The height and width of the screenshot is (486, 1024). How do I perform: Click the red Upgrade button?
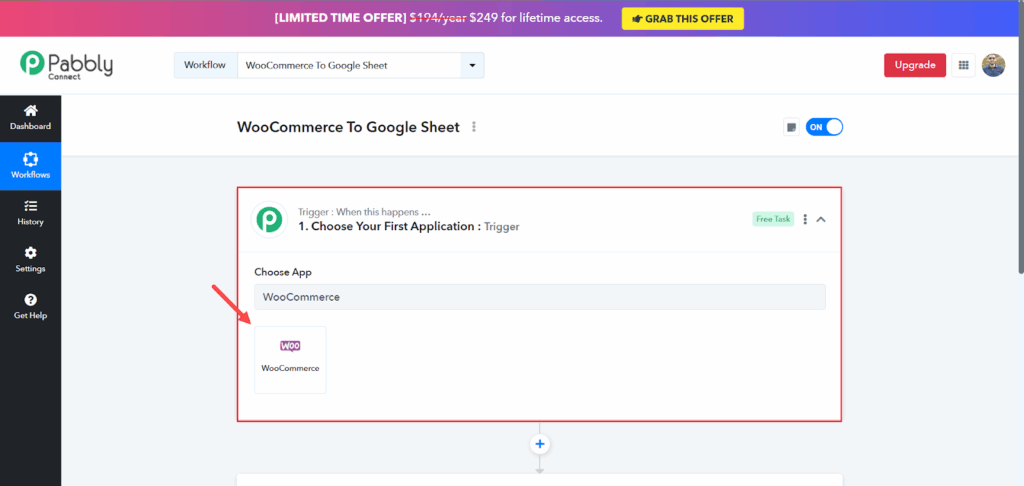coord(915,65)
